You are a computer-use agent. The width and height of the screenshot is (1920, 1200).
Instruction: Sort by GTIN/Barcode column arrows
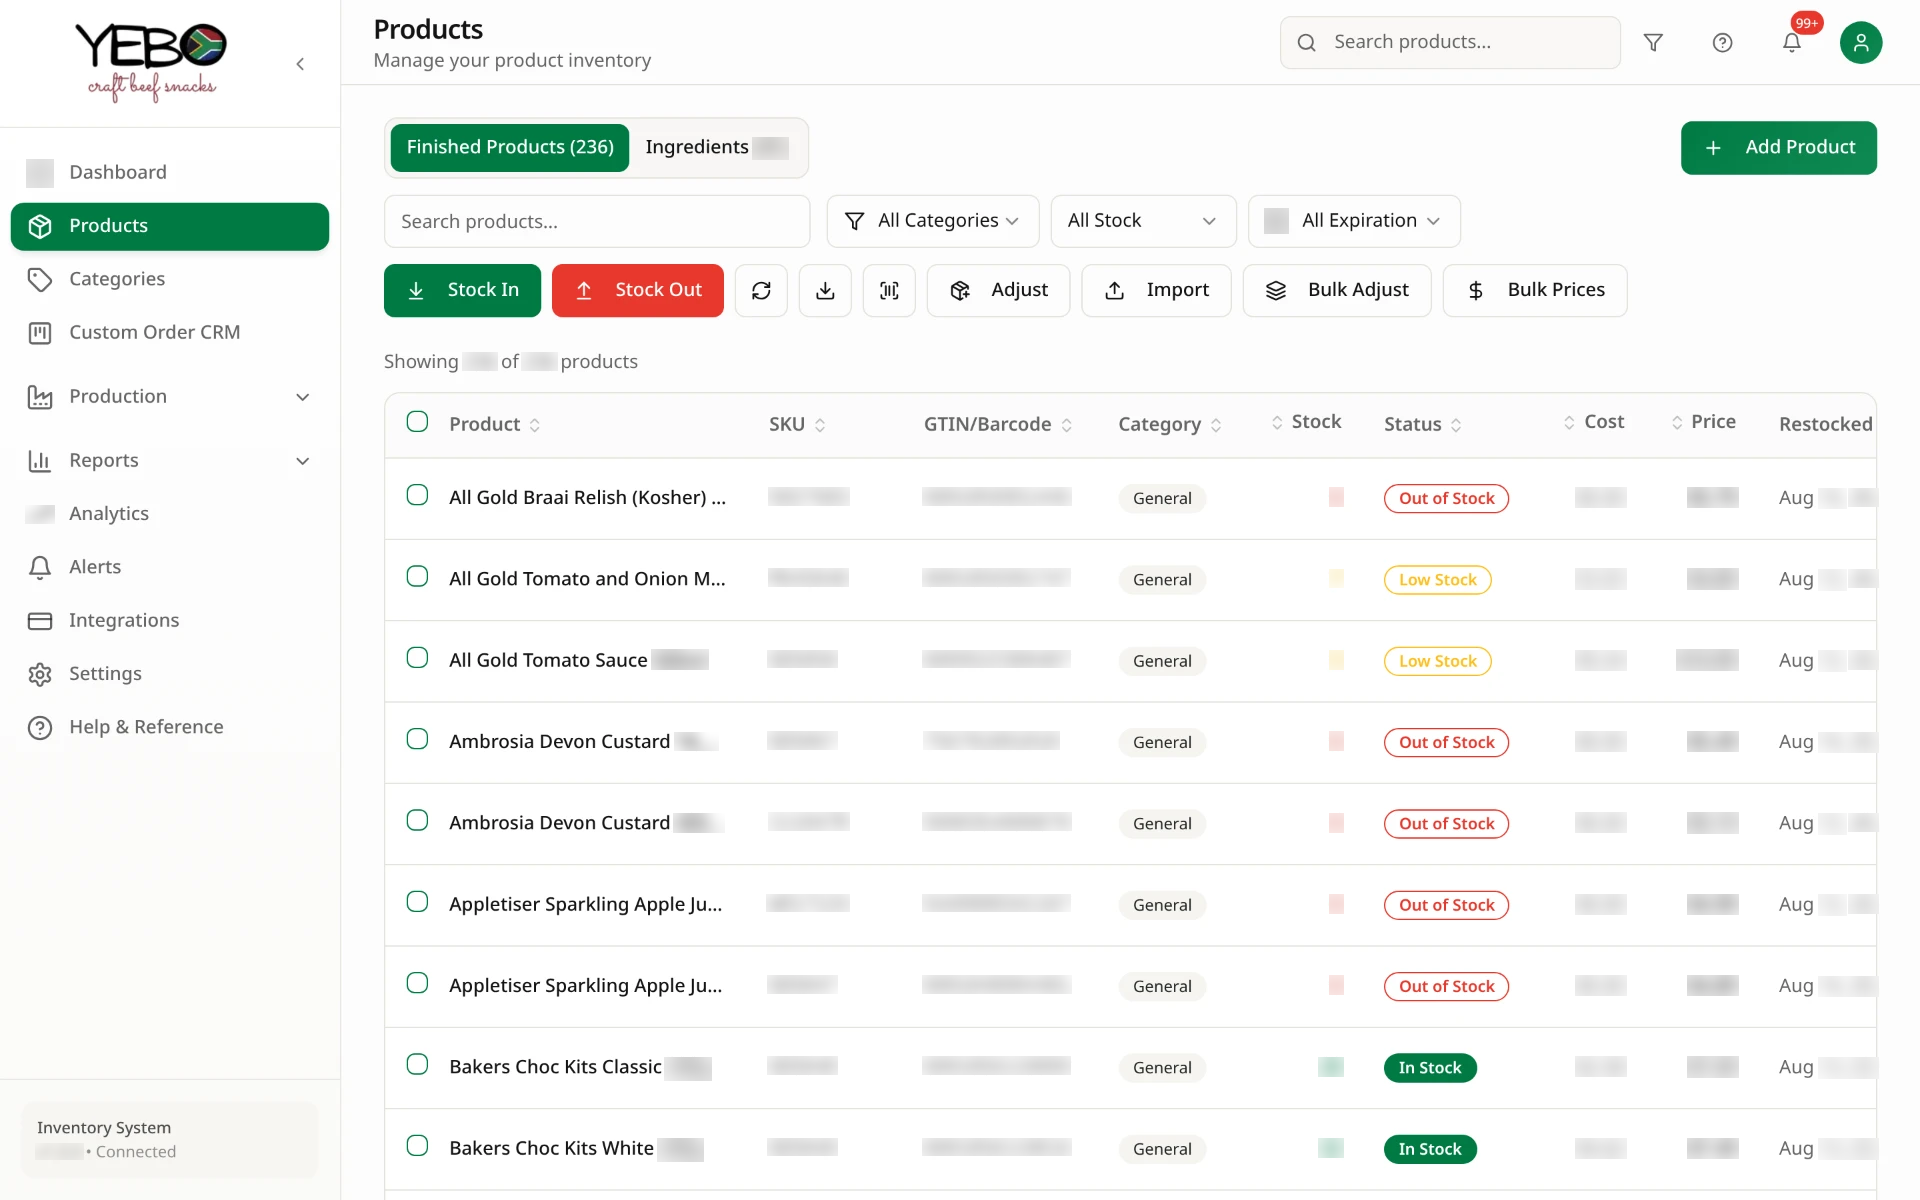pos(1067,425)
